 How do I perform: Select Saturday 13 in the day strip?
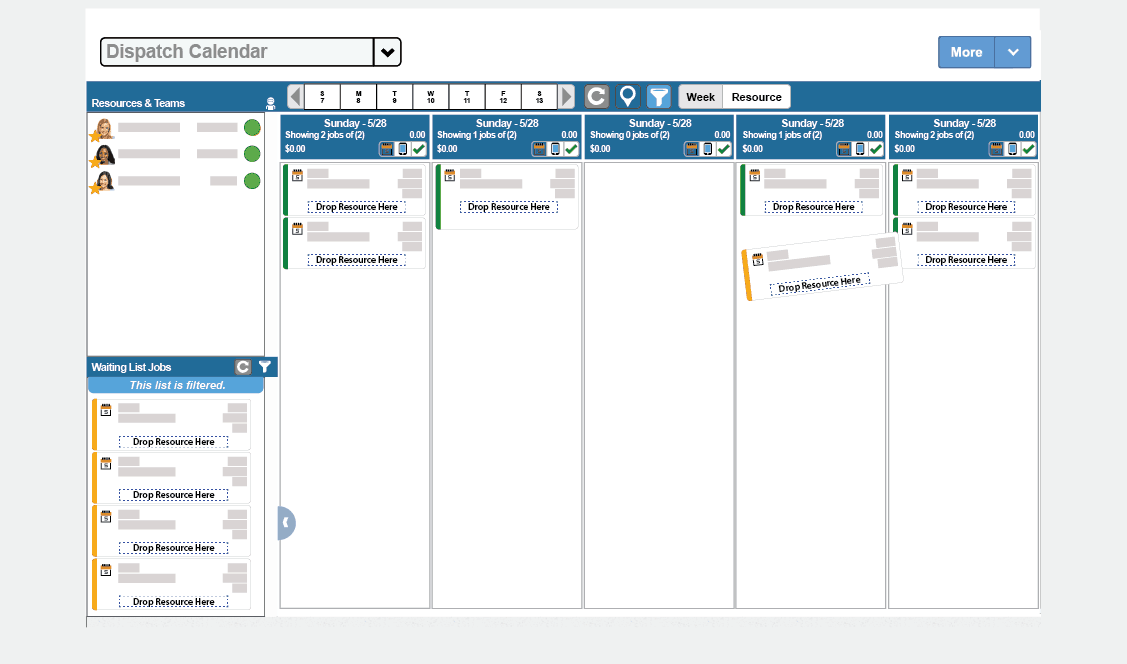[x=539, y=96]
